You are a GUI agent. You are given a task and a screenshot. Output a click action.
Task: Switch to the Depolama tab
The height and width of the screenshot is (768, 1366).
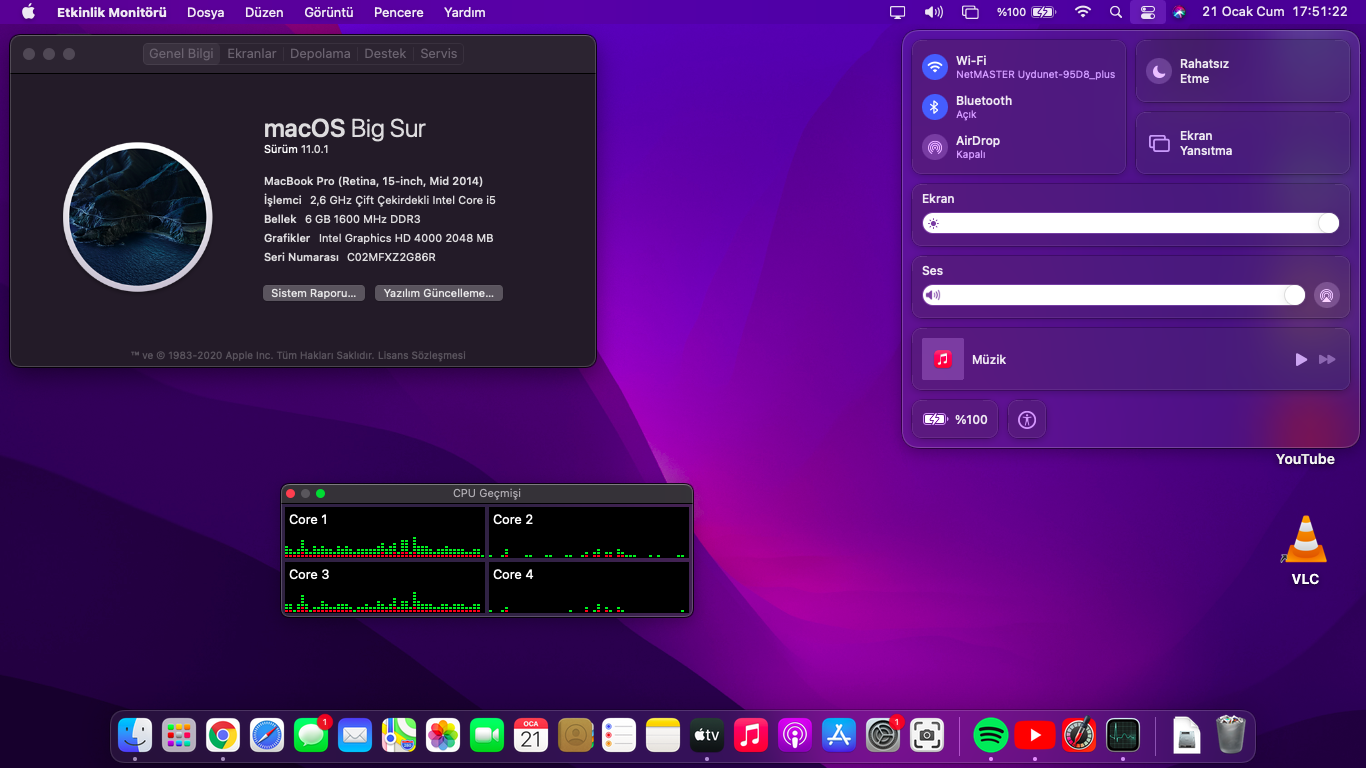click(320, 54)
